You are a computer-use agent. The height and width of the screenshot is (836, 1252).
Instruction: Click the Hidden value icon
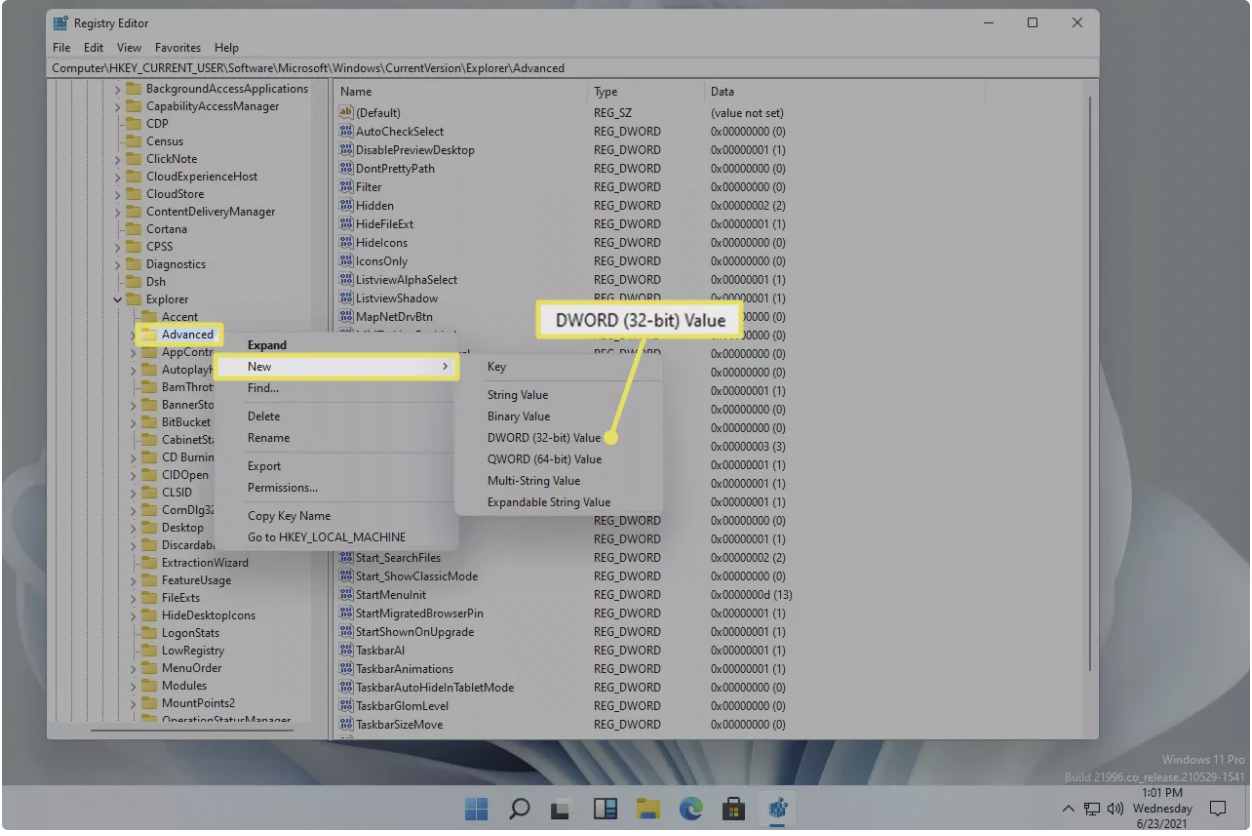coord(347,206)
